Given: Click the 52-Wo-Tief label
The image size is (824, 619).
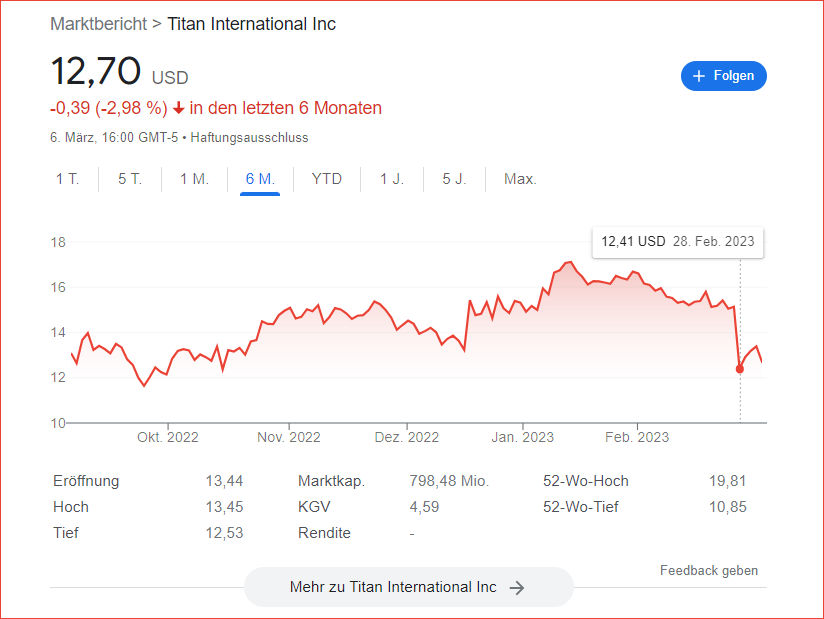Looking at the screenshot, I should pos(581,507).
